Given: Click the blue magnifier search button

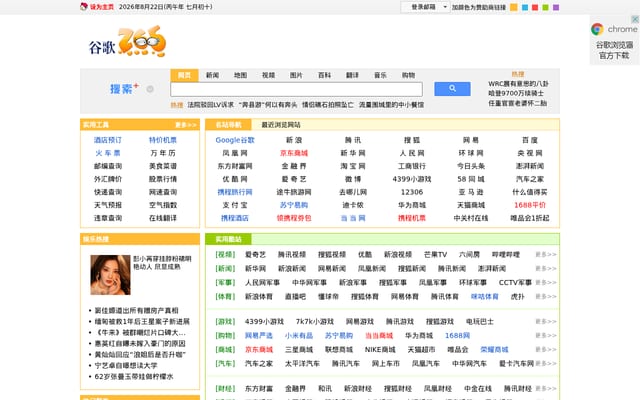Looking at the screenshot, I should click(x=452, y=89).
